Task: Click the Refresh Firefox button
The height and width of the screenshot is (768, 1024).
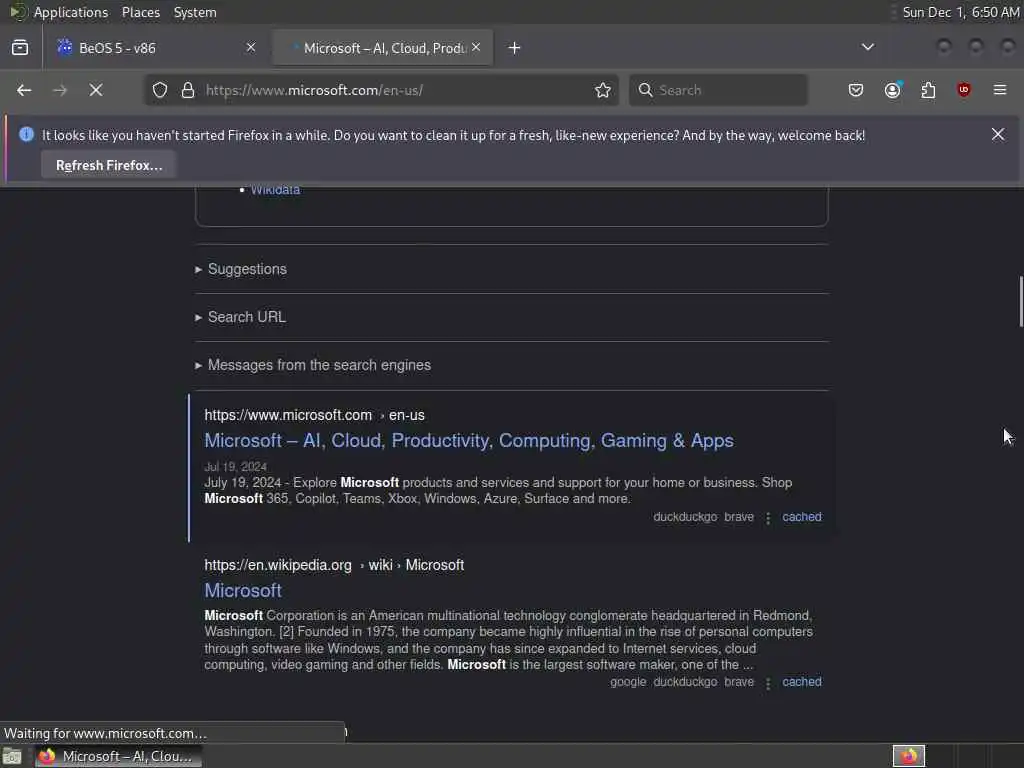Action: coord(108,165)
